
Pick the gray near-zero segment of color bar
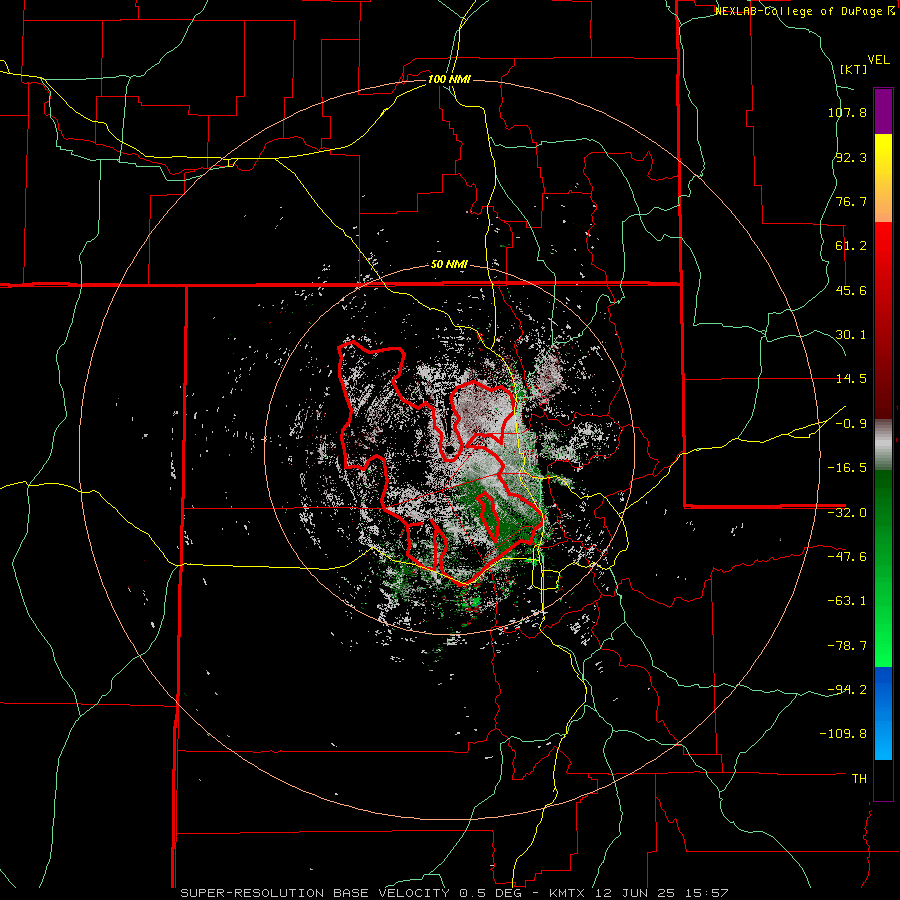pyautogui.click(x=883, y=445)
